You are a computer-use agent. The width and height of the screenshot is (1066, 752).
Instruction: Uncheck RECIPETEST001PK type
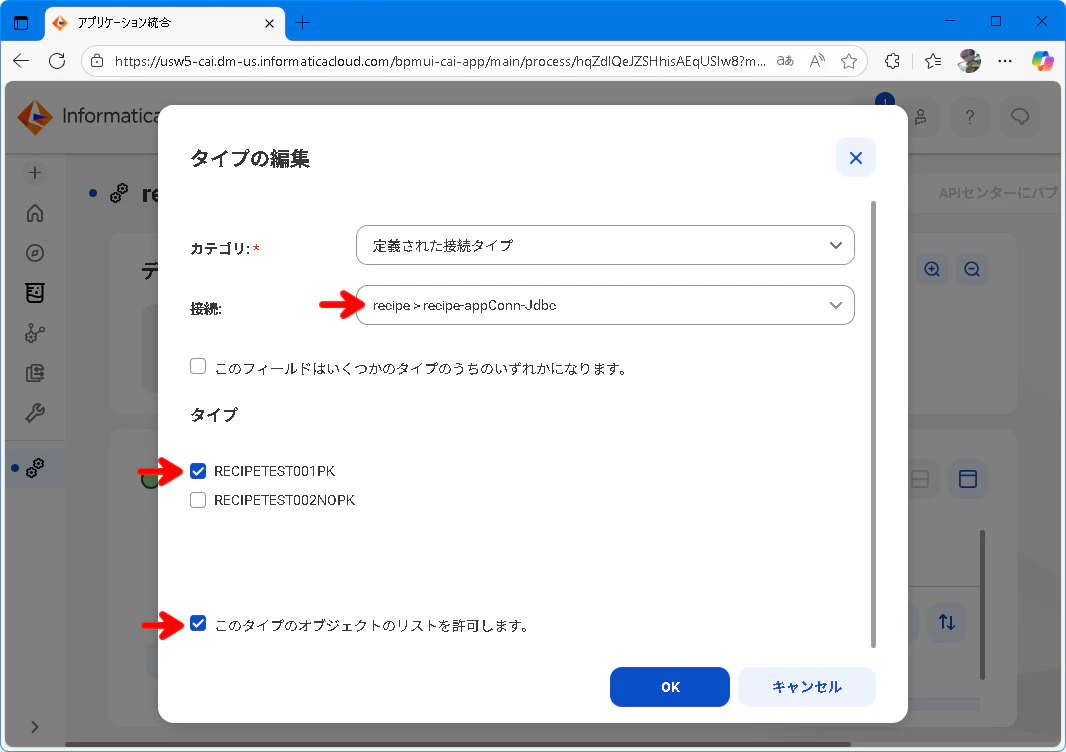pos(198,471)
